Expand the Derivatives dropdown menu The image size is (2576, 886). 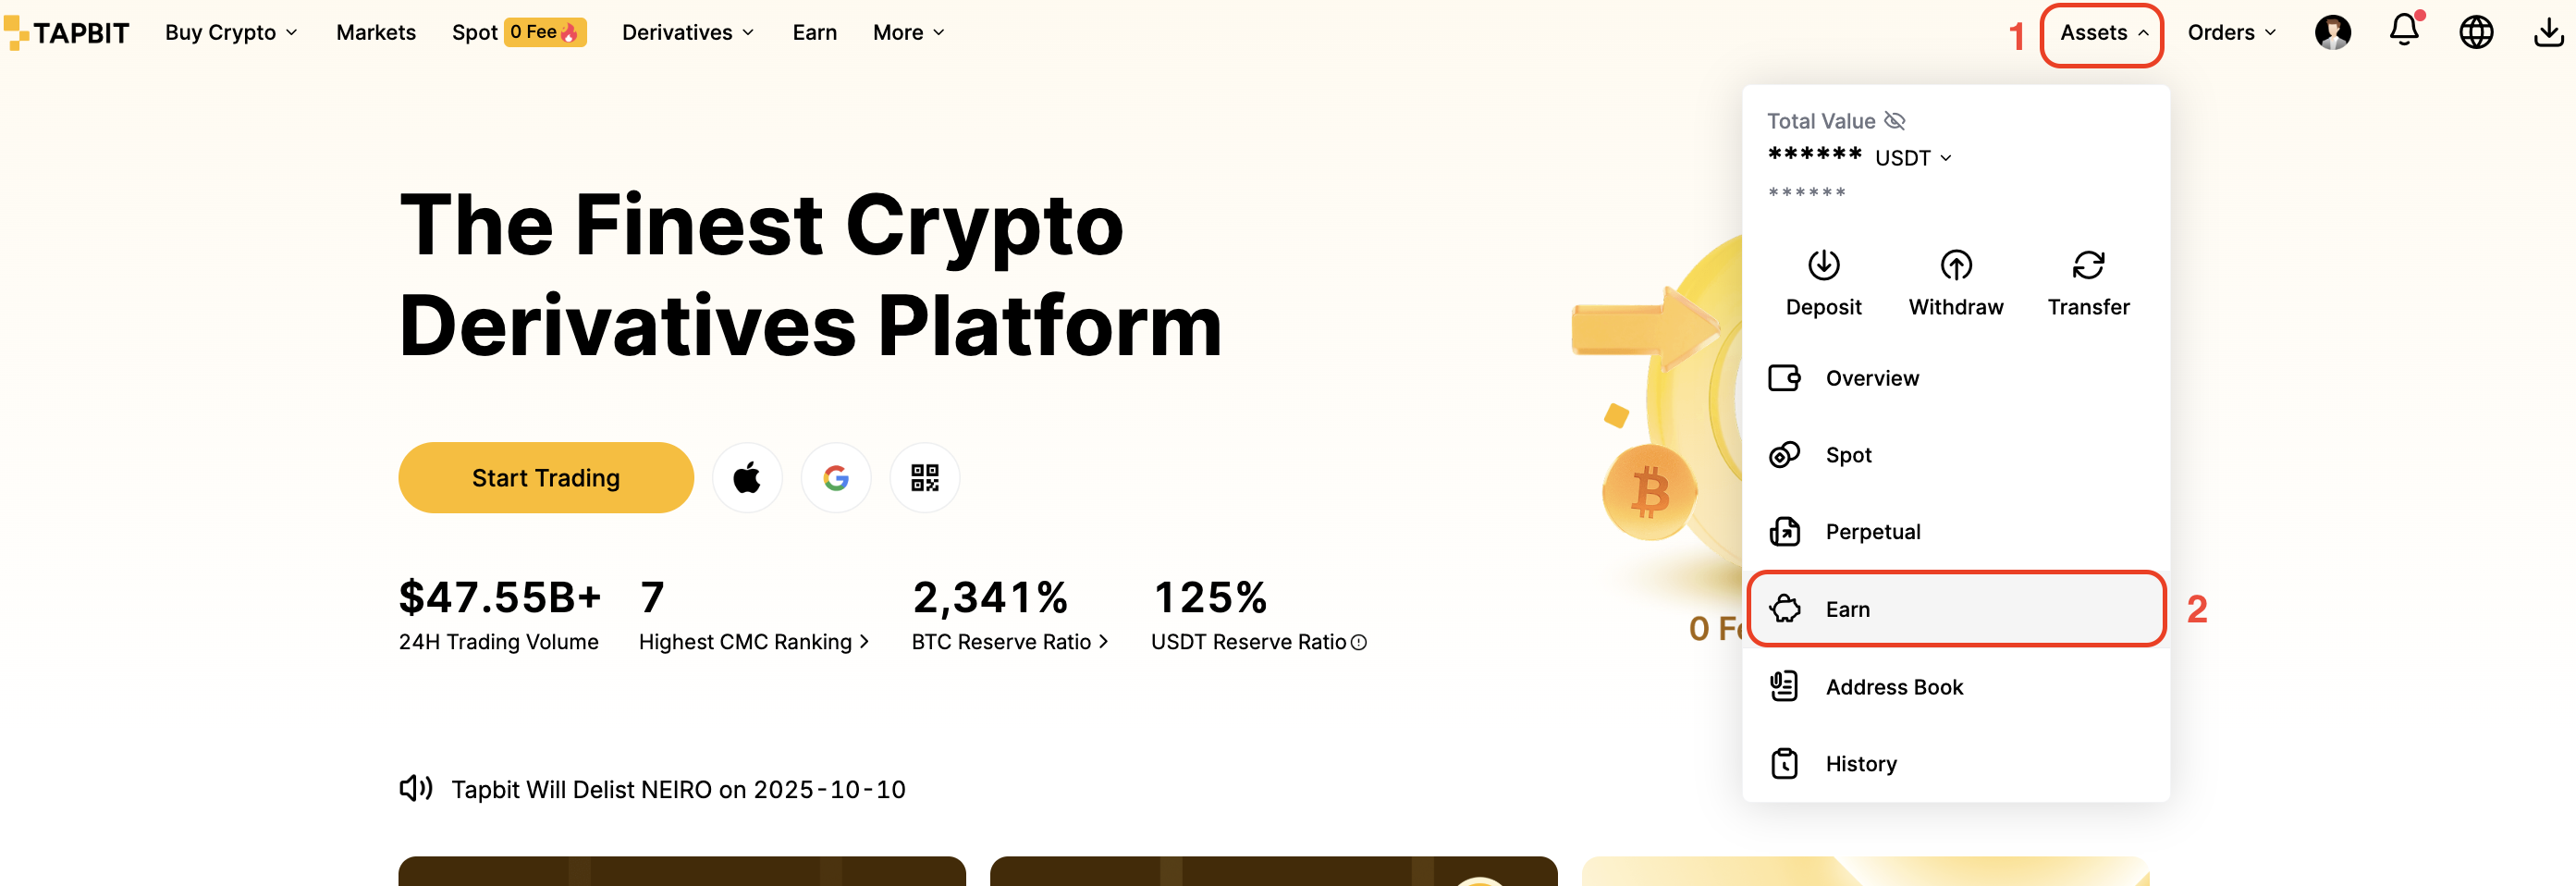[x=688, y=32]
